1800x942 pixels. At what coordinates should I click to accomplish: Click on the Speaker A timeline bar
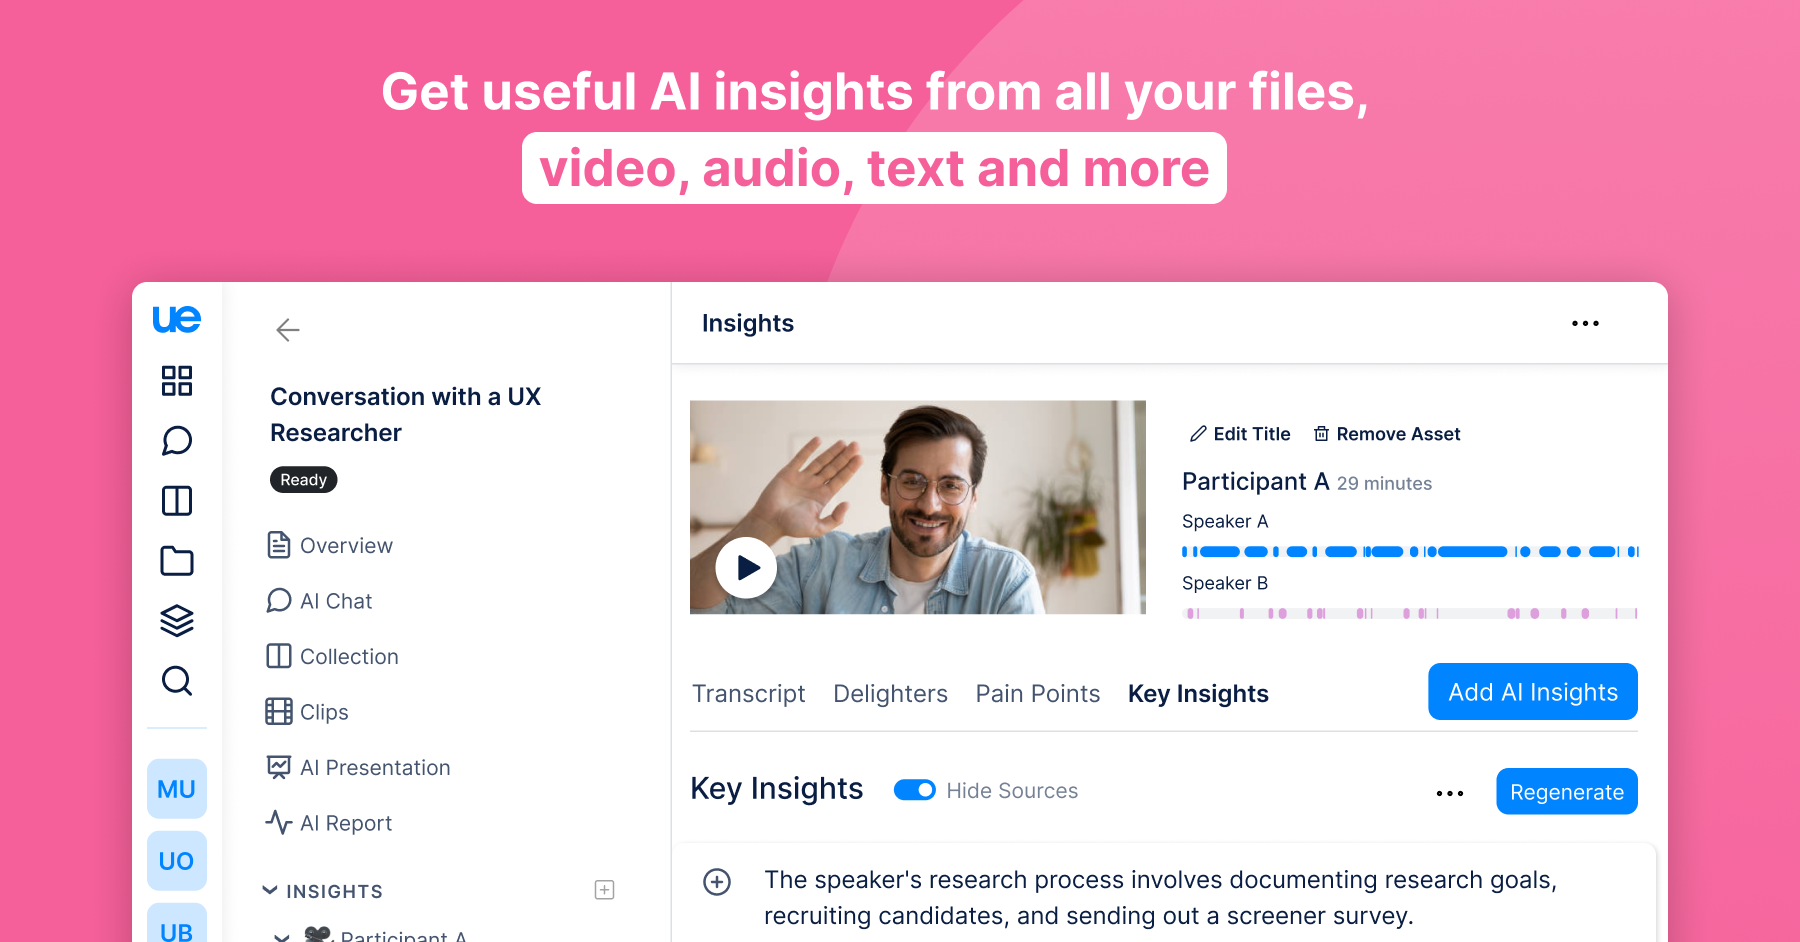tap(1409, 552)
